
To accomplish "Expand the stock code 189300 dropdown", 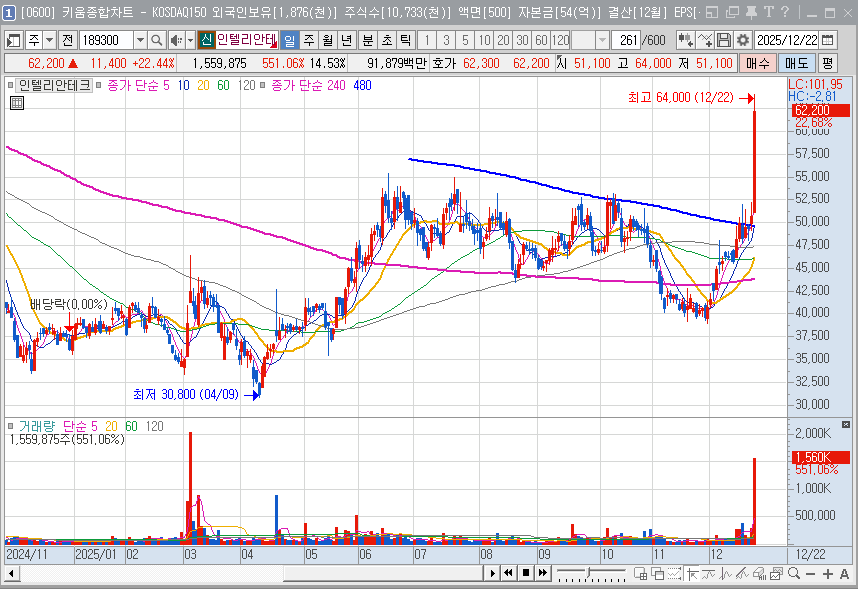I will coord(141,40).
